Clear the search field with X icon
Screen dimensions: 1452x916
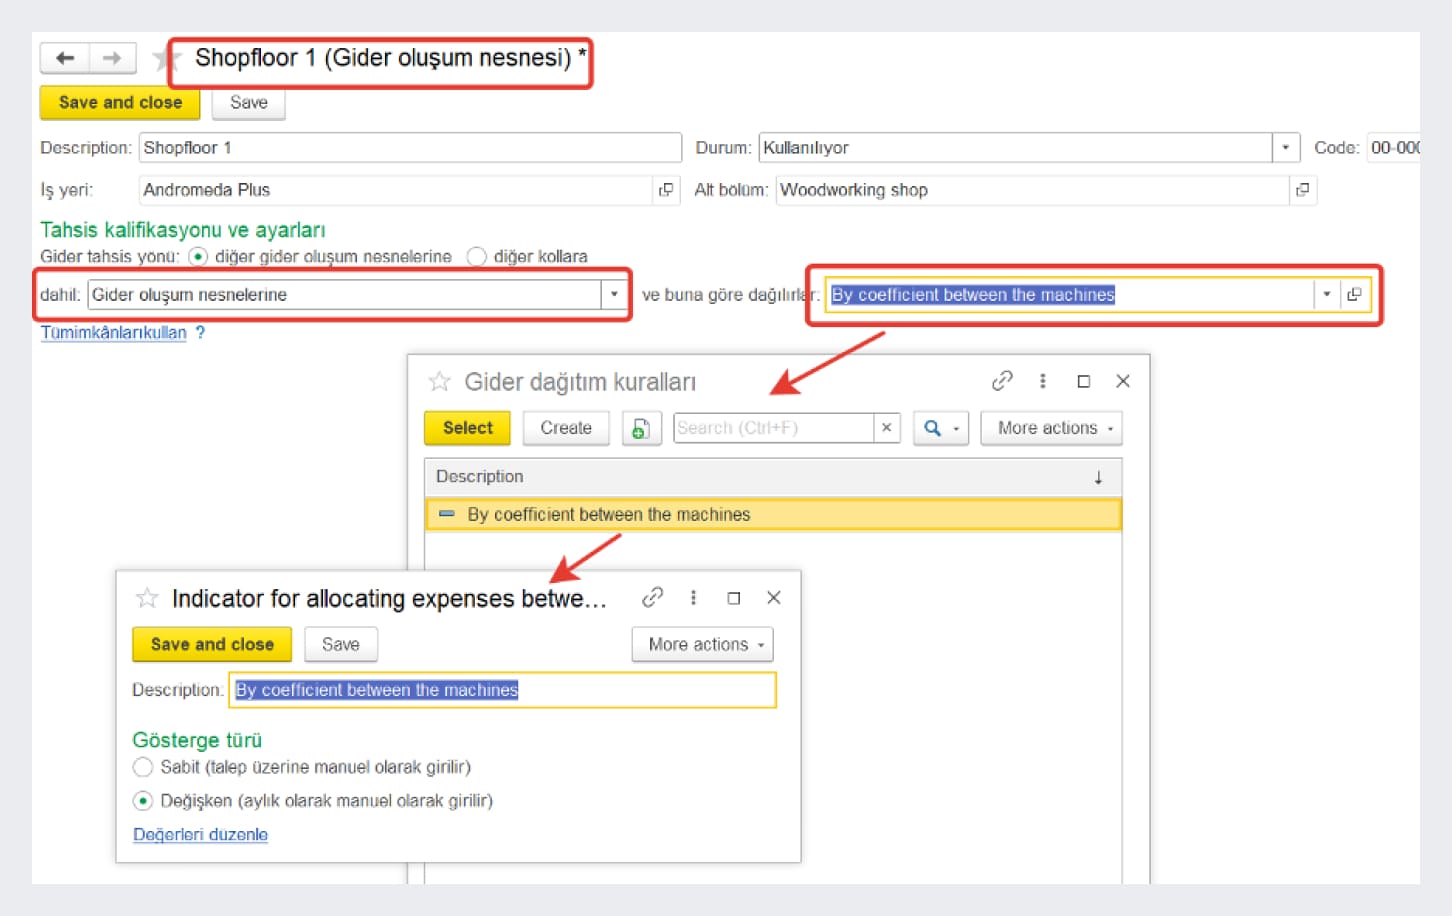[886, 428]
